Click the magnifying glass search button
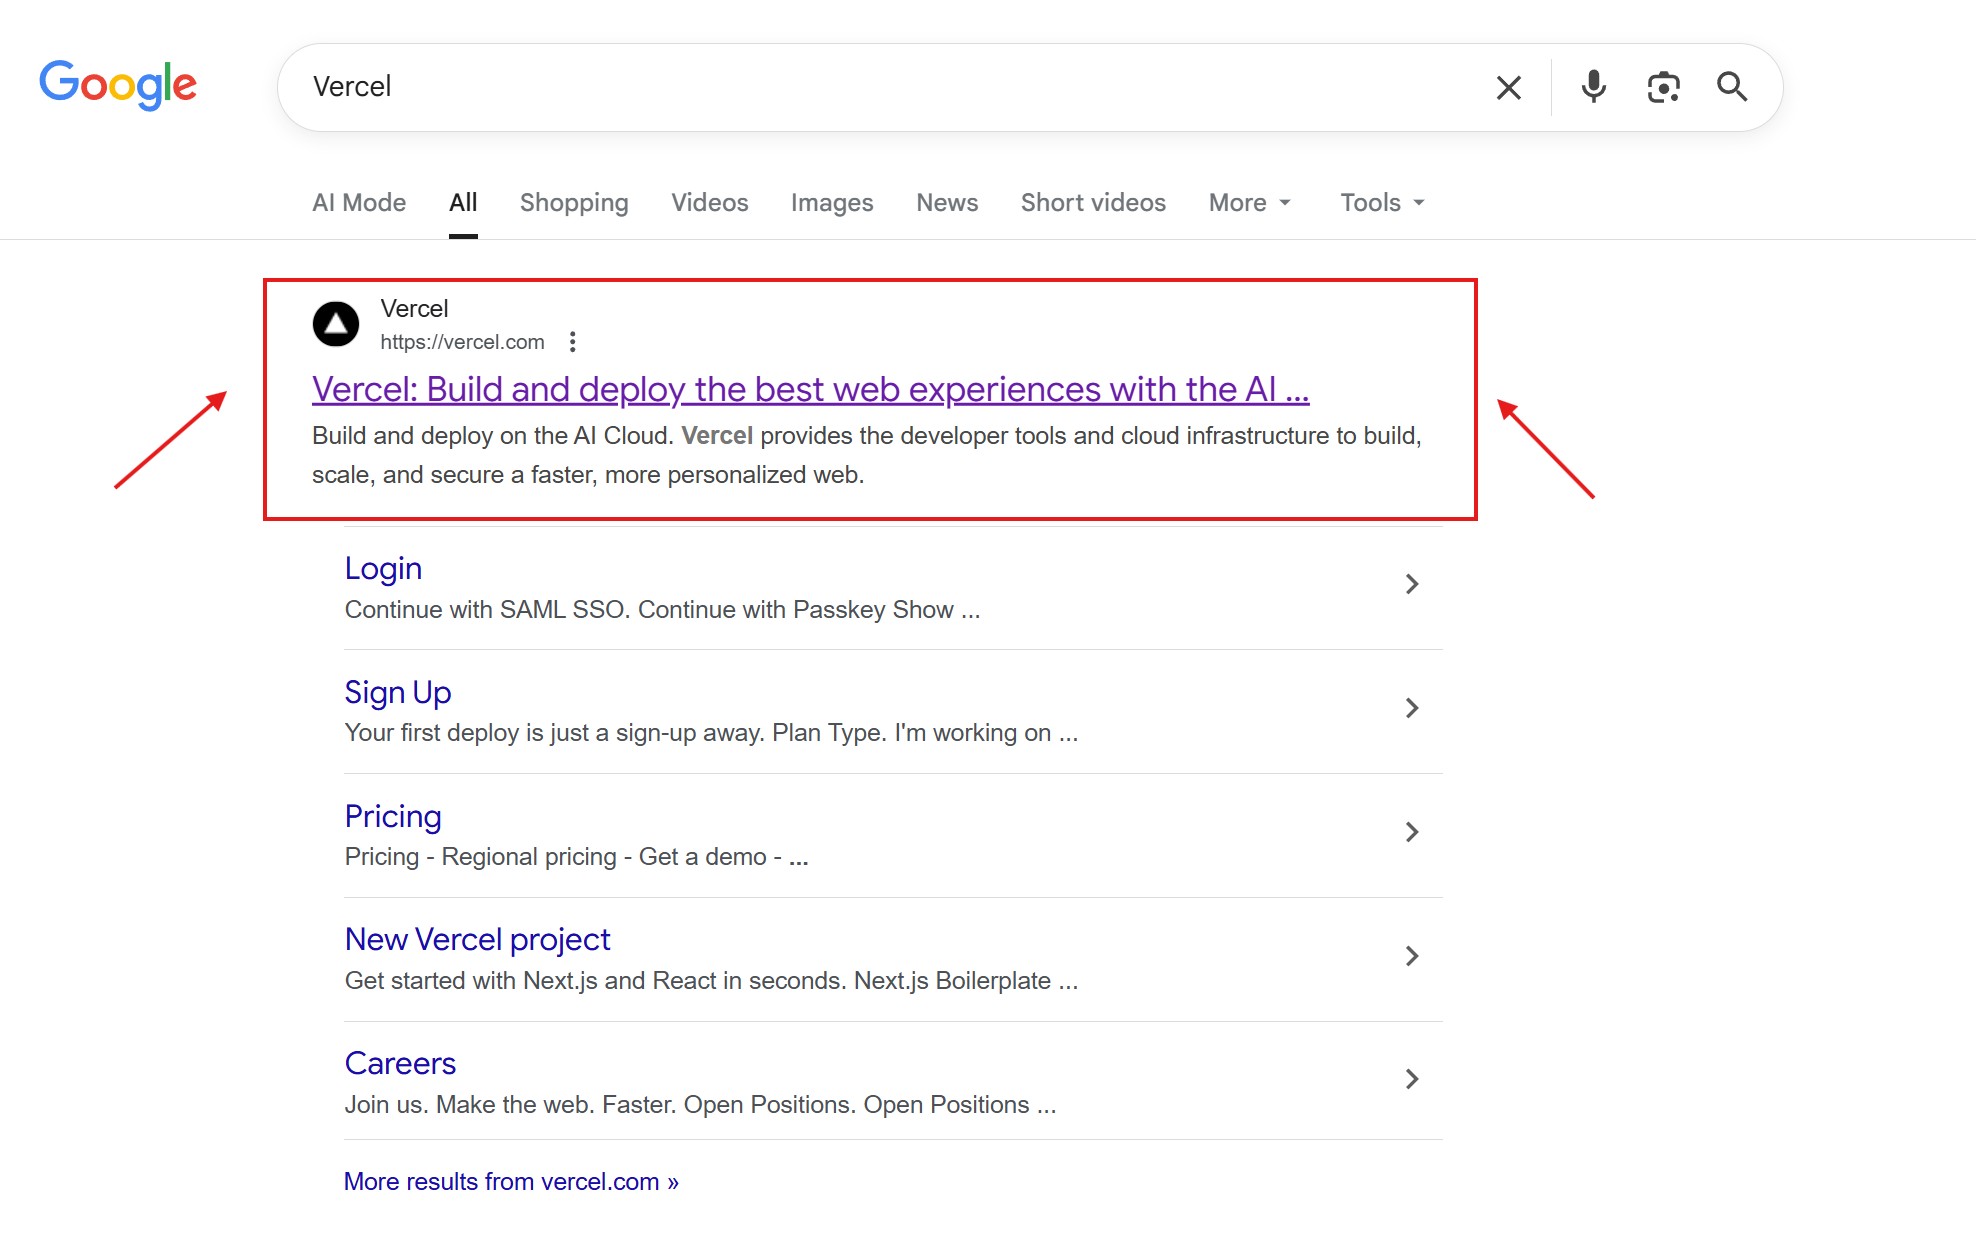This screenshot has height=1245, width=1976. click(1732, 87)
